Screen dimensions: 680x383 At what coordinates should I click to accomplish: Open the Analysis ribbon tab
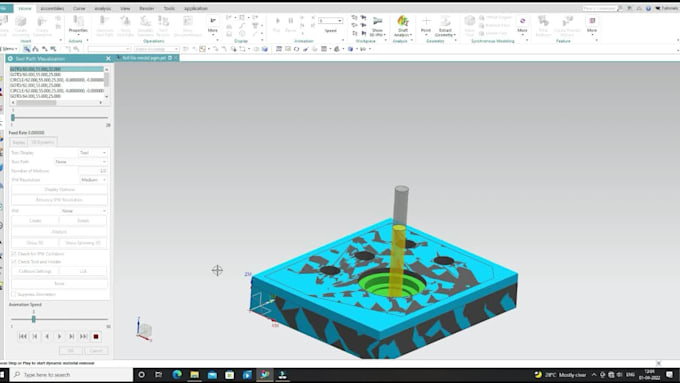click(x=102, y=8)
